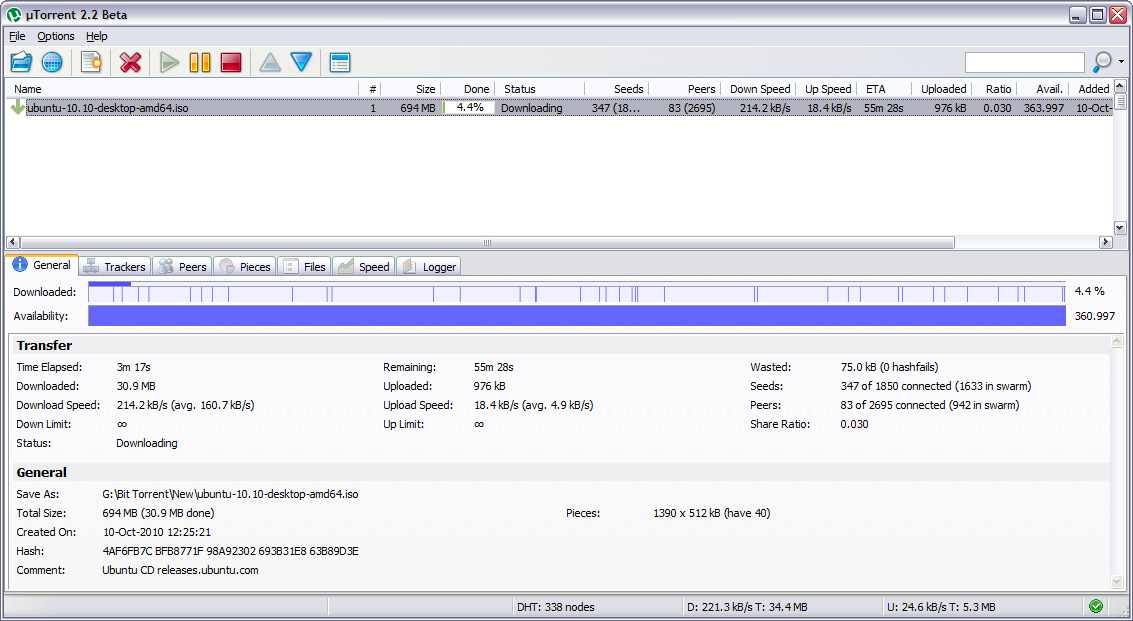Sort by the Avail. column header
The image size is (1133, 621).
[x=1043, y=89]
